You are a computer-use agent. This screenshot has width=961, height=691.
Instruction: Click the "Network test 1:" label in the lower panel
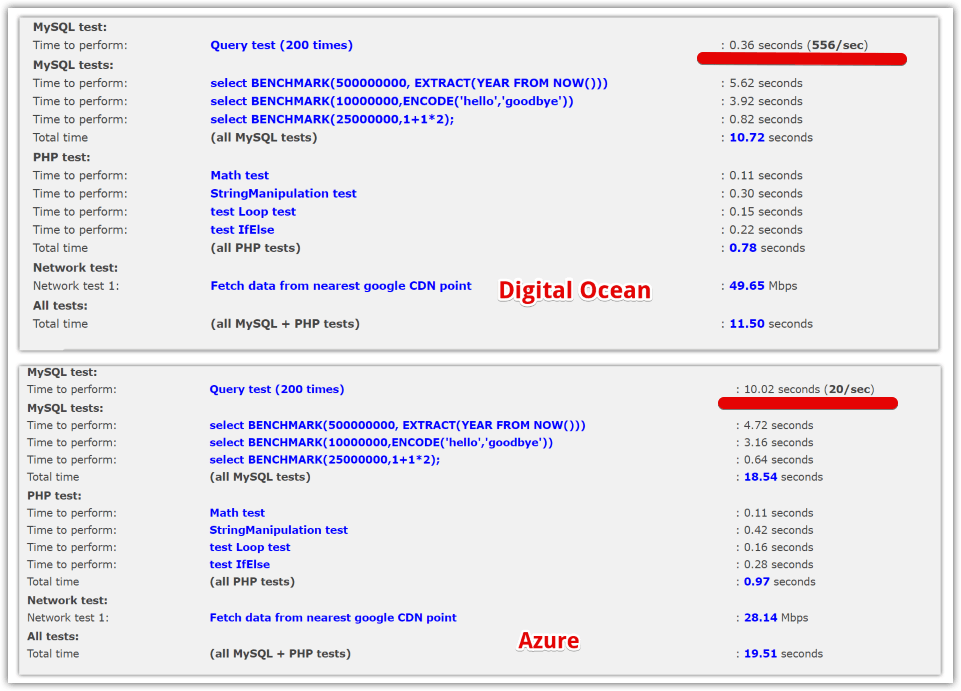coord(68,618)
